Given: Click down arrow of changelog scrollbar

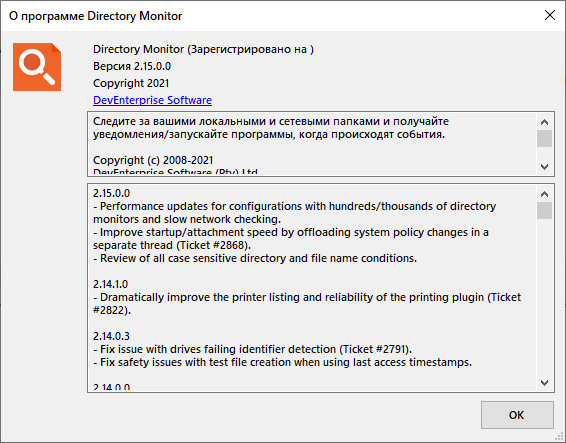Looking at the screenshot, I should click(x=544, y=382).
